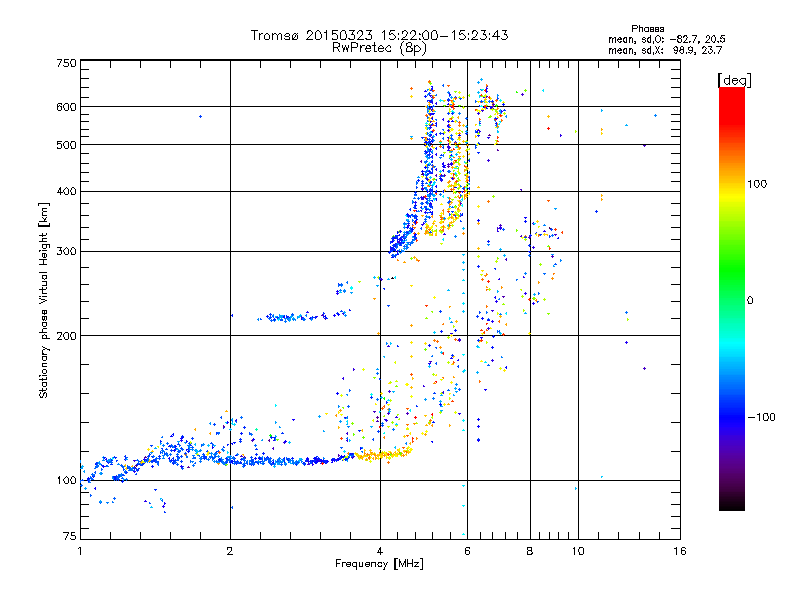Click the orange E-layer trace near 4 MHz
This screenshot has width=800, height=600.
382,454
